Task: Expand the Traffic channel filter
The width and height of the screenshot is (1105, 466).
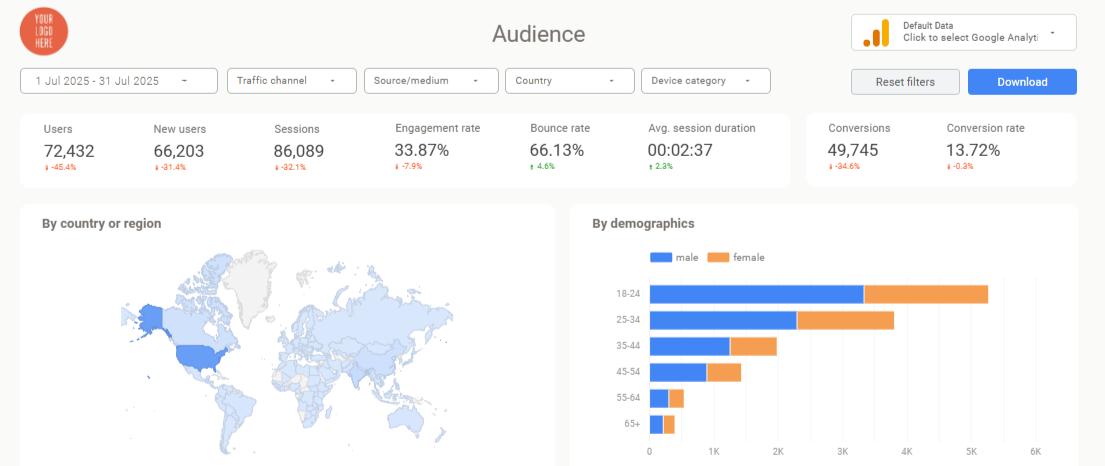Action: click(x=292, y=81)
